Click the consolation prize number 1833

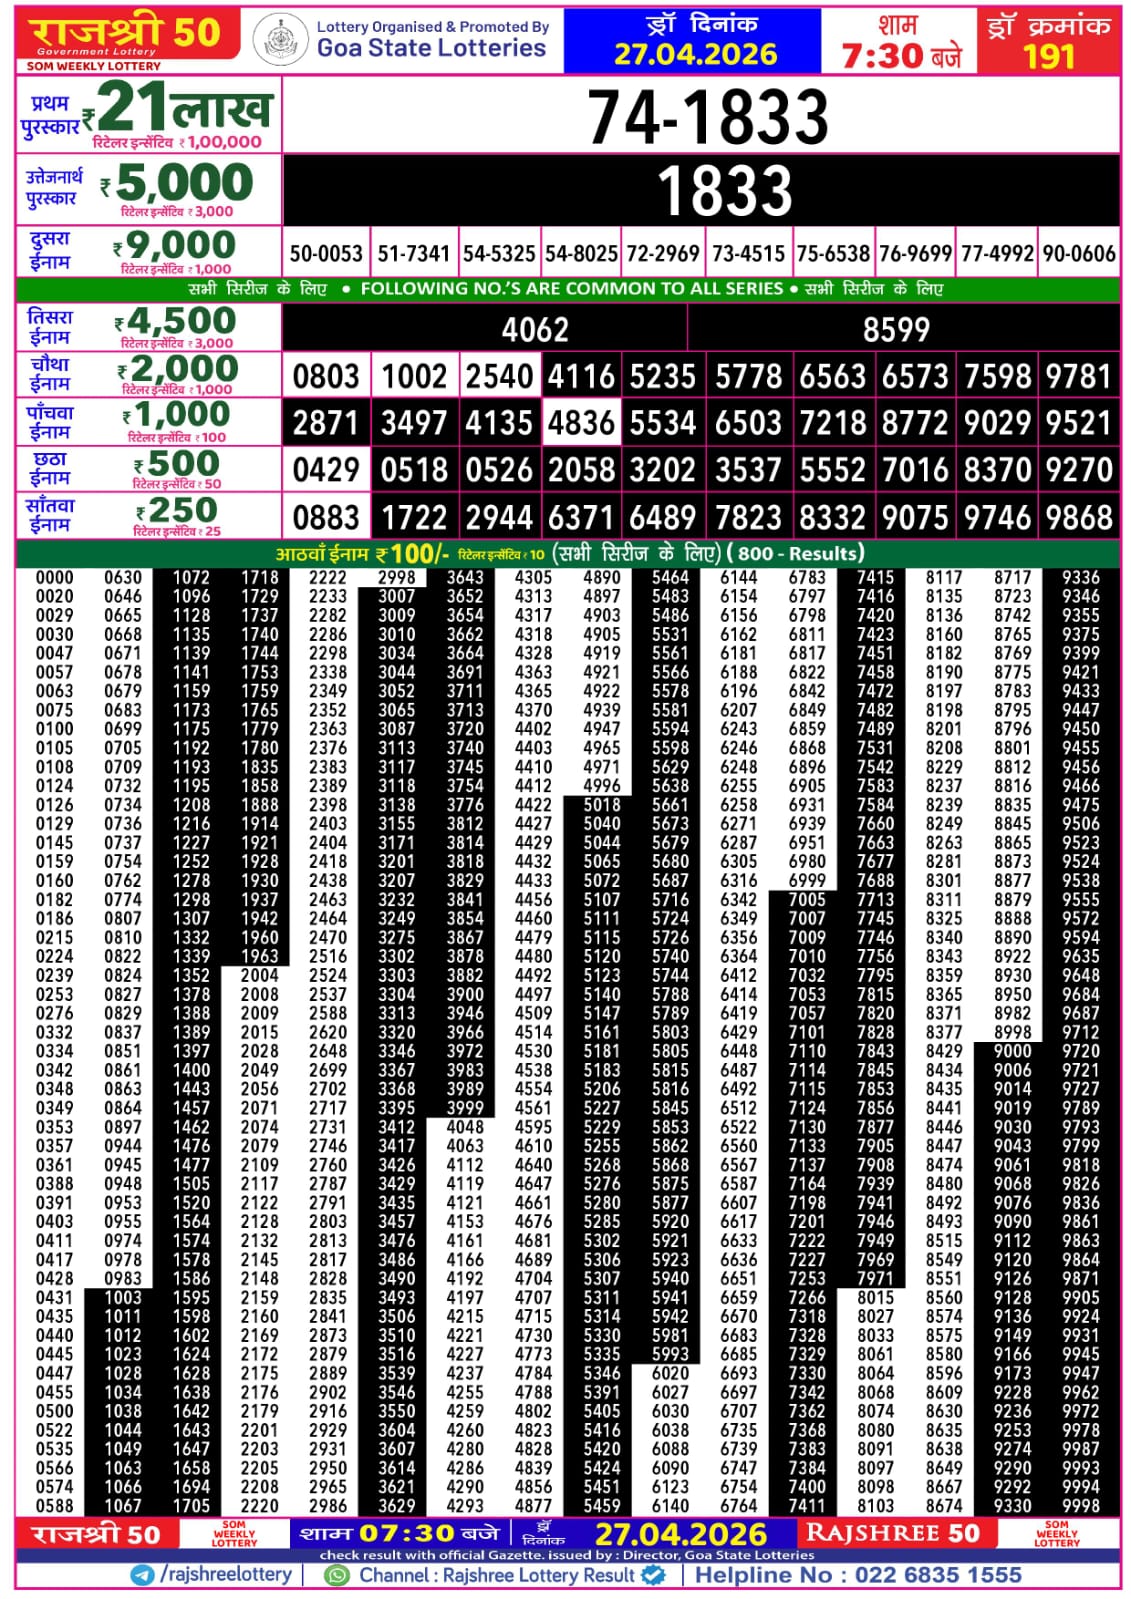[724, 190]
